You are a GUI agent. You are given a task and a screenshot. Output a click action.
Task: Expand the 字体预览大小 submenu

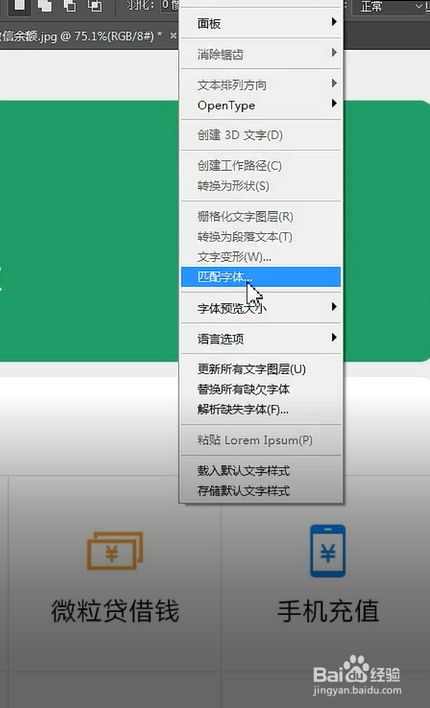[x=261, y=308]
